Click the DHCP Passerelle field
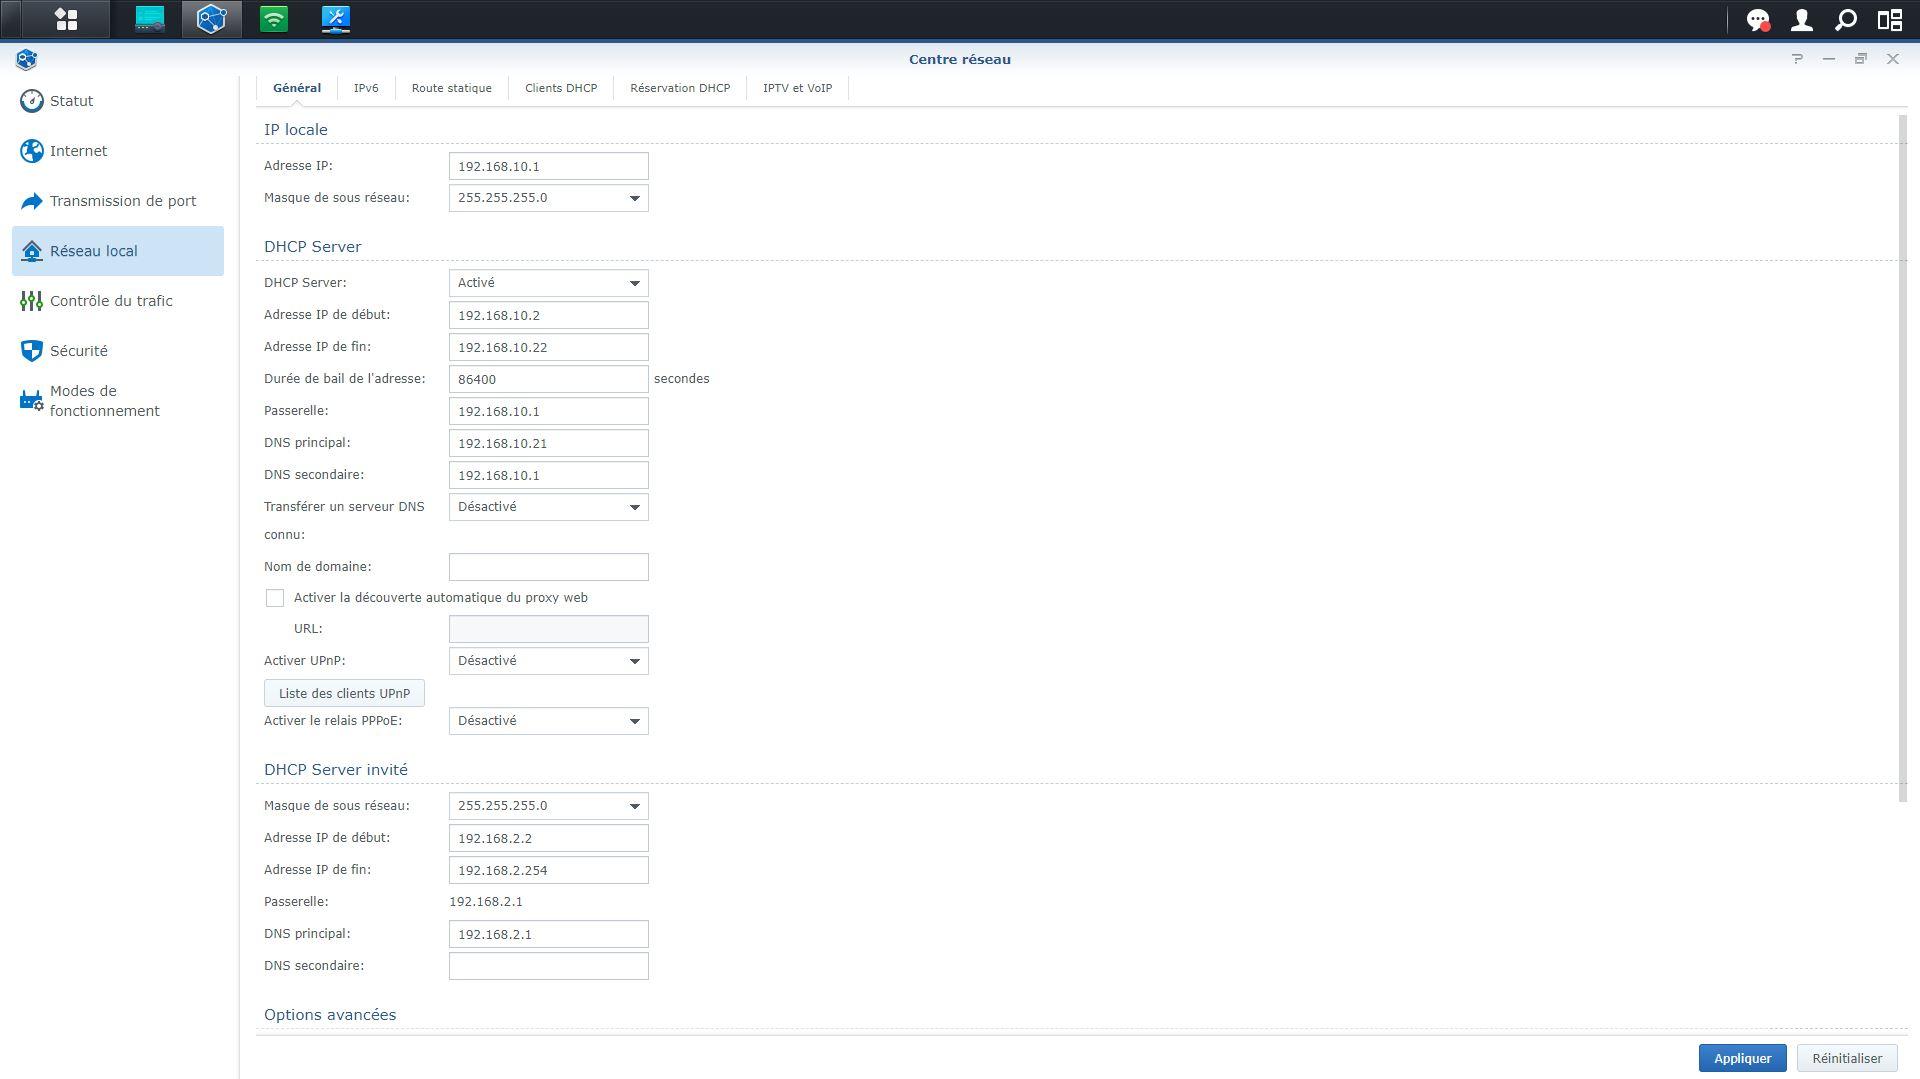 [x=548, y=411]
